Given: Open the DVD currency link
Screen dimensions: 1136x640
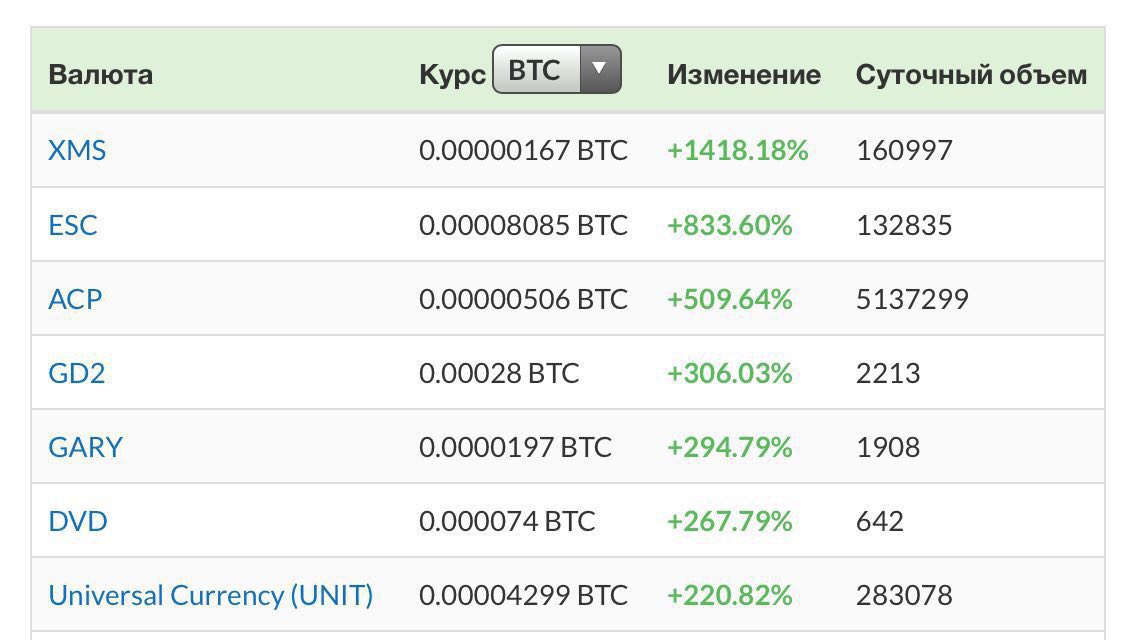Looking at the screenshot, I should tap(78, 520).
